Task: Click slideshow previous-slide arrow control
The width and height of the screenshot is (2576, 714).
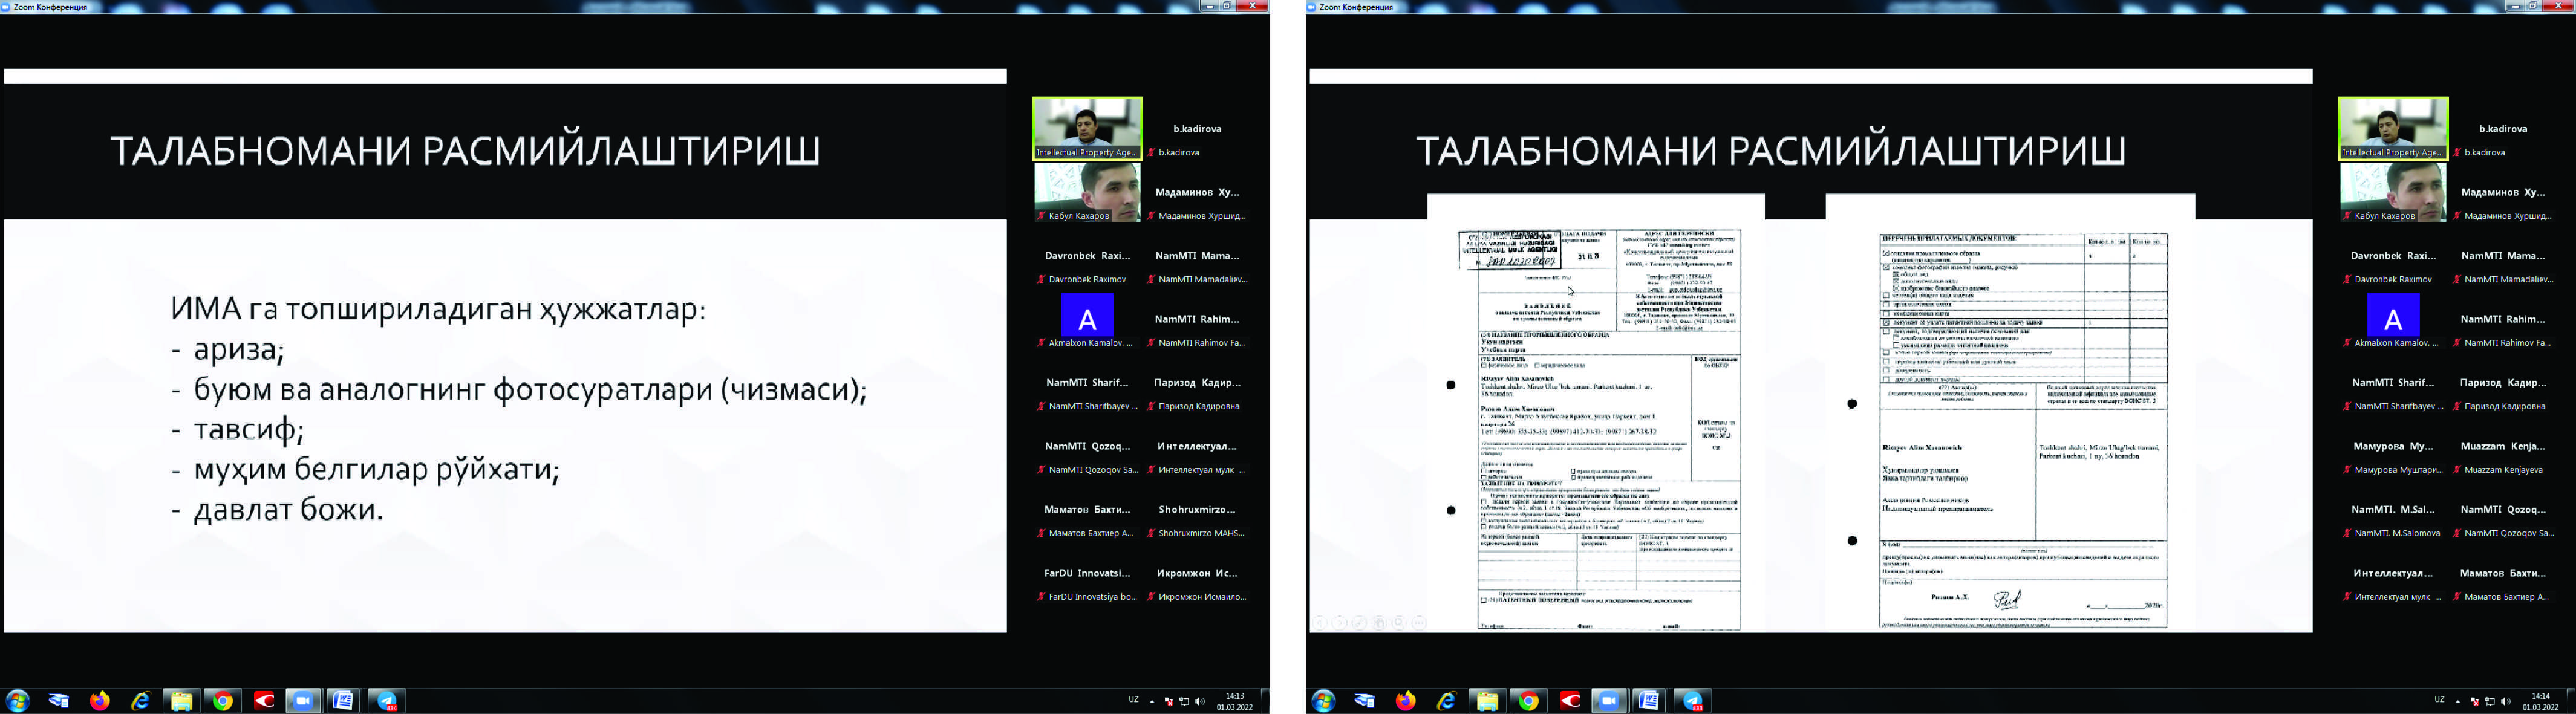Action: (x=1320, y=623)
